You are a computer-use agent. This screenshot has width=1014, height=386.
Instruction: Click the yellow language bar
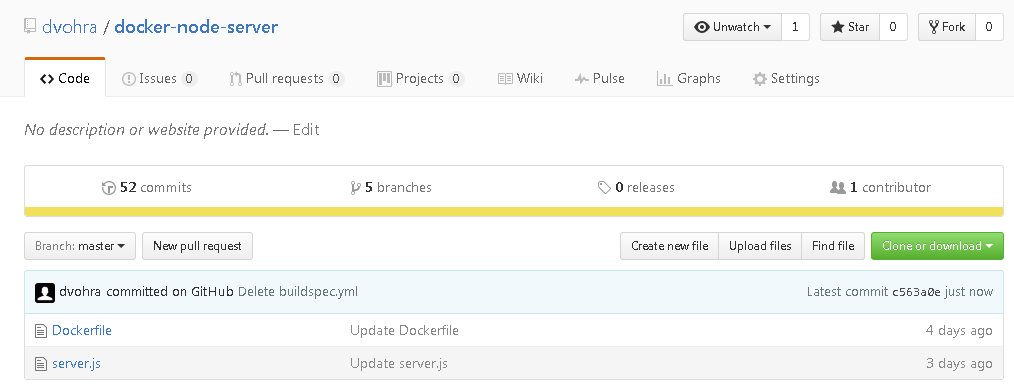click(514, 211)
